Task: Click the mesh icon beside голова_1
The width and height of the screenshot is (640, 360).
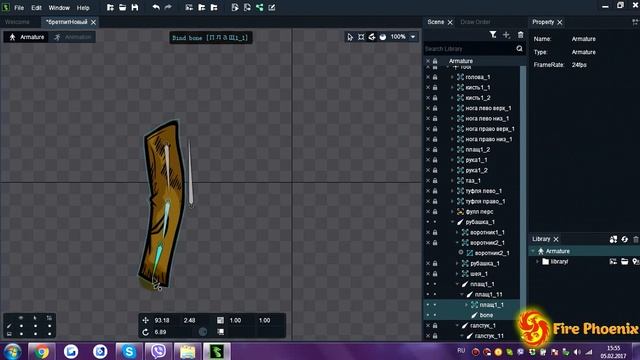Action: tap(460, 77)
